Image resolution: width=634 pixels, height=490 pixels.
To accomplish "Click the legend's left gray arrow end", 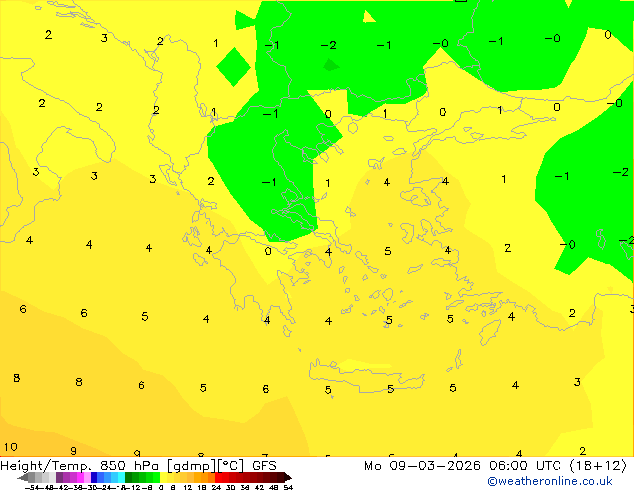I will [23, 478].
